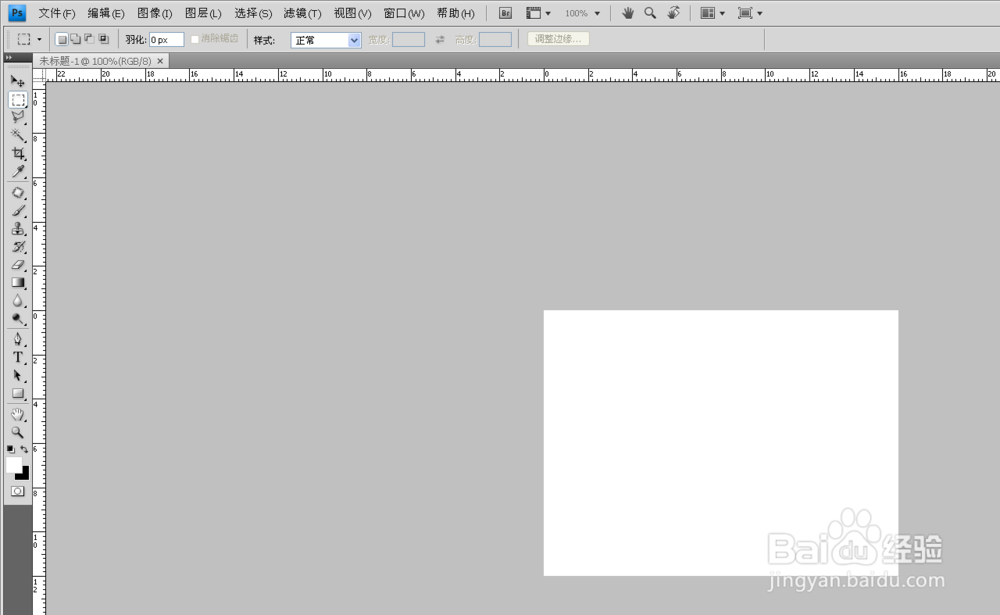Select the Hand tool in toolbox
Image resolution: width=1000 pixels, height=615 pixels.
(18, 415)
